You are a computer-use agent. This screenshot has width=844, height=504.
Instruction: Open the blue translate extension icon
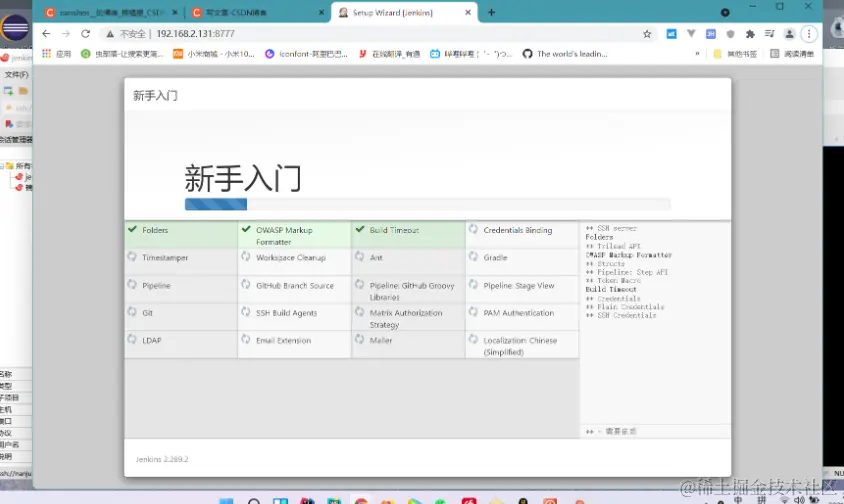pyautogui.click(x=671, y=34)
